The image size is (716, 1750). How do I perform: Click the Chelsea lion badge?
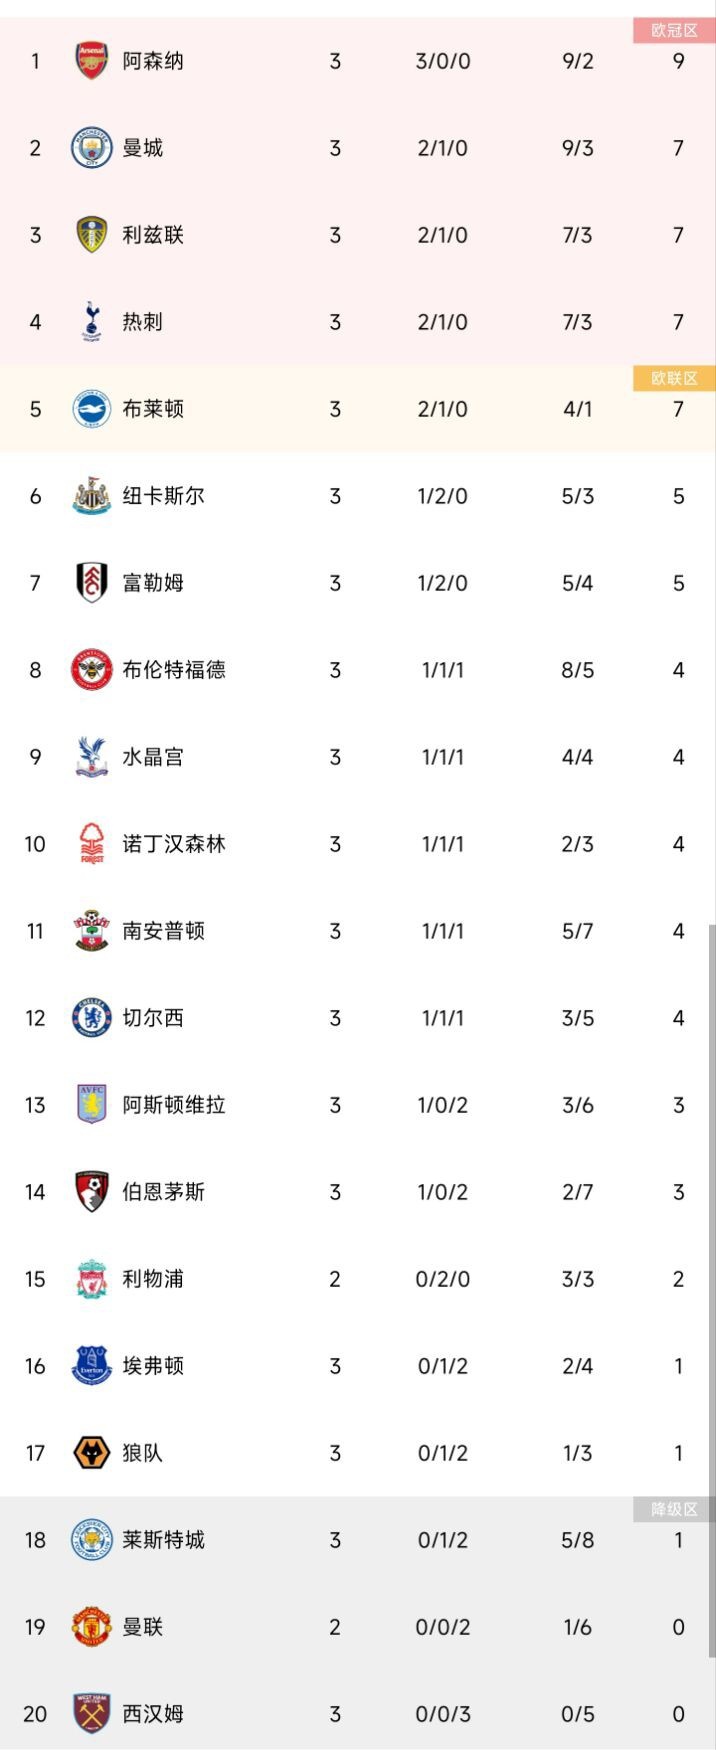[x=92, y=1018]
